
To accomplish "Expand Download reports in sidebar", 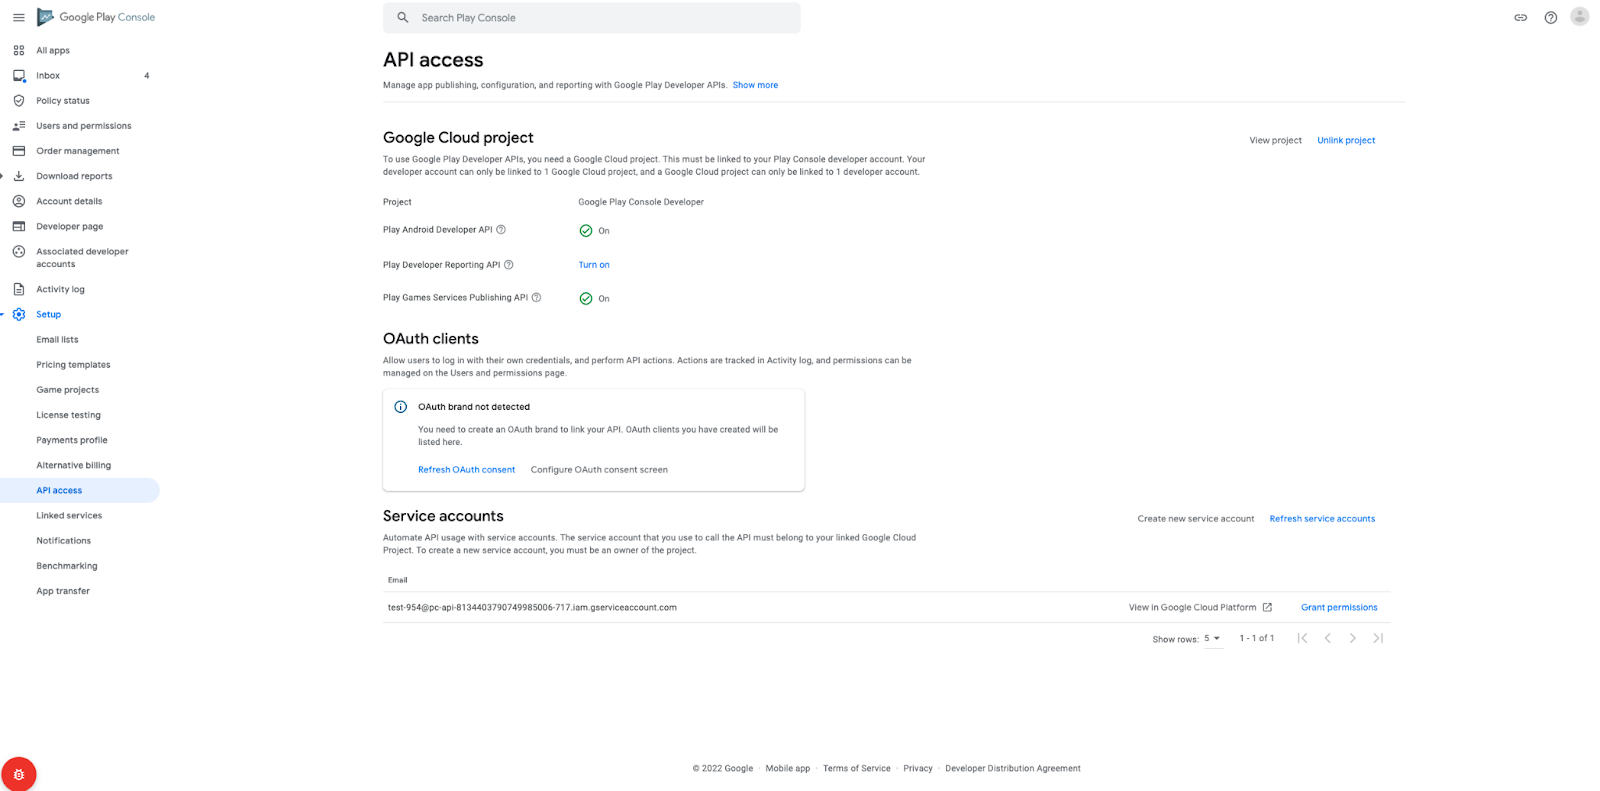I will point(3,176).
